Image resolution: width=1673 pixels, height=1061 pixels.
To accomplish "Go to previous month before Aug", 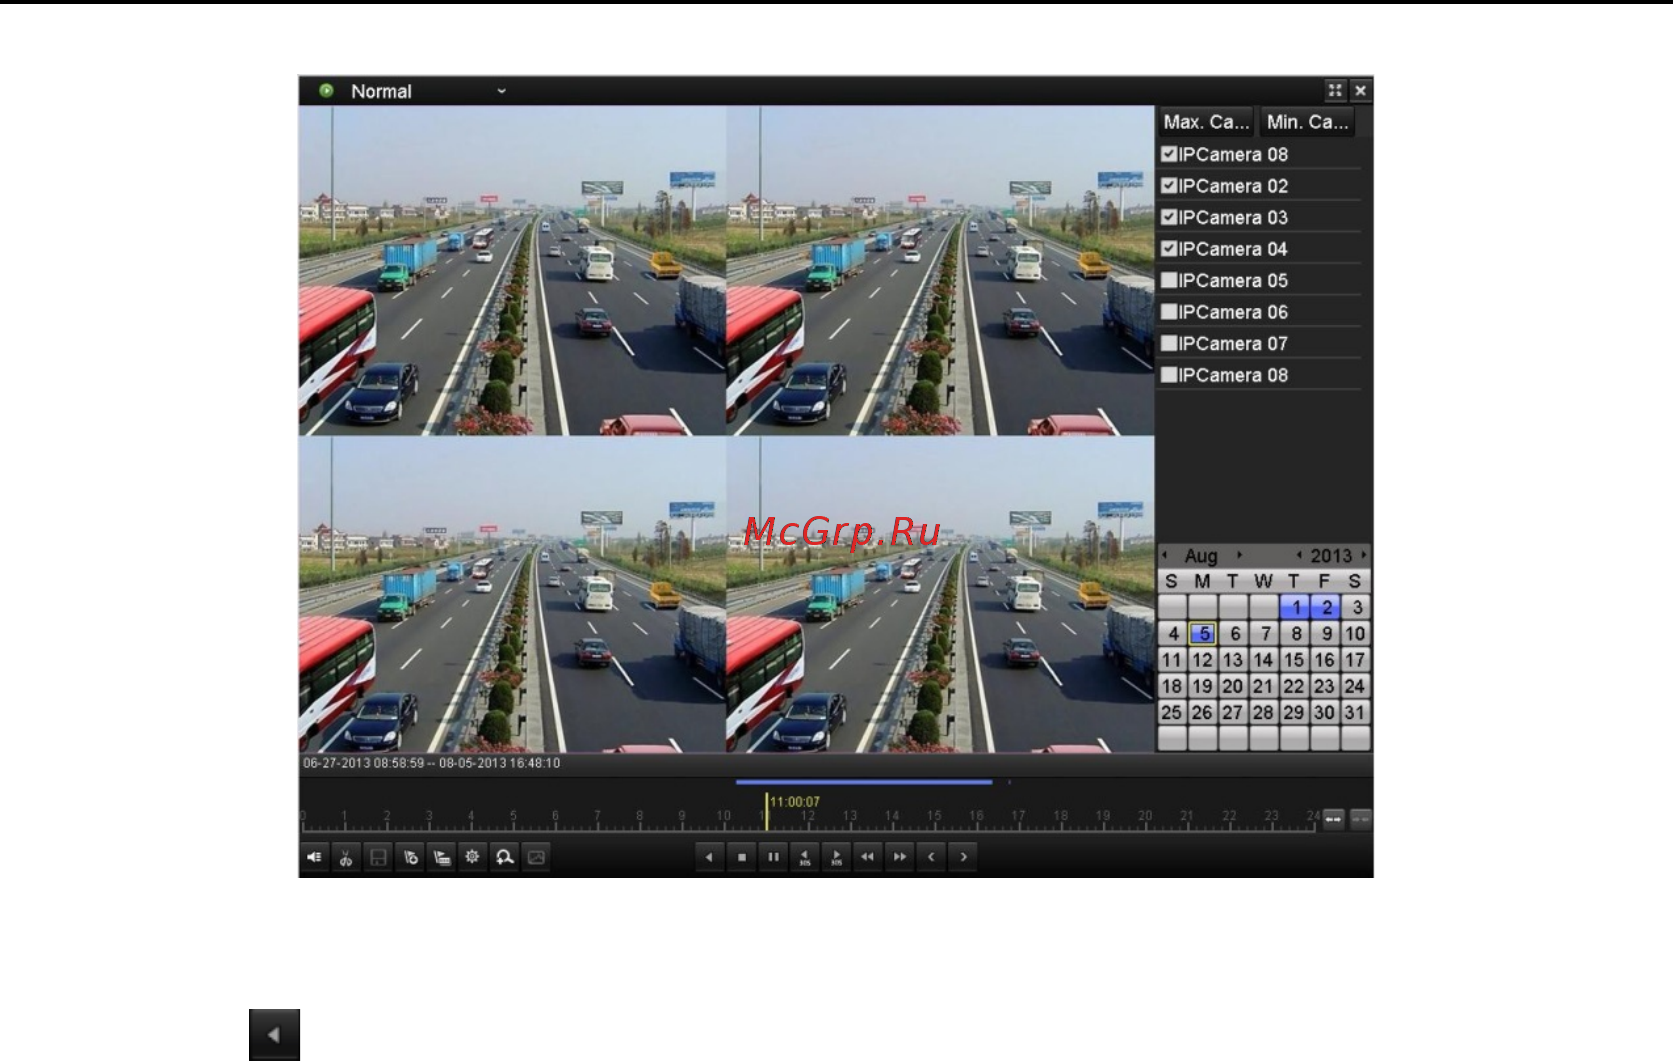I will [x=1164, y=555].
